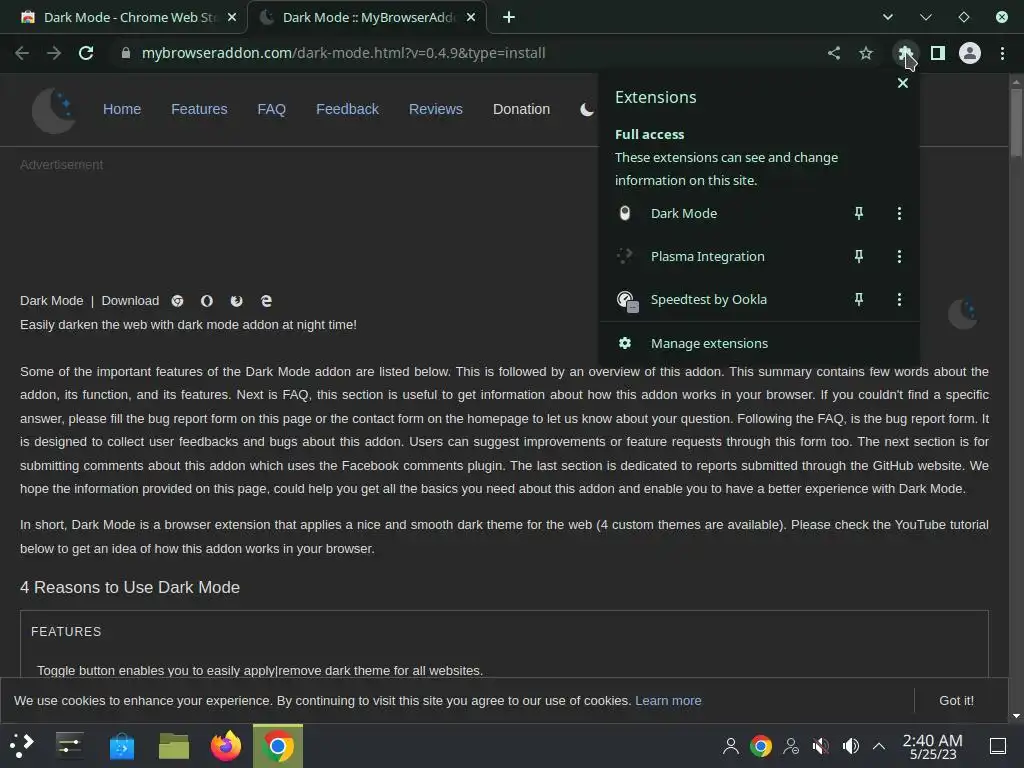Click Speedtest by Ookla extension entry
The width and height of the screenshot is (1024, 768).
point(725,300)
